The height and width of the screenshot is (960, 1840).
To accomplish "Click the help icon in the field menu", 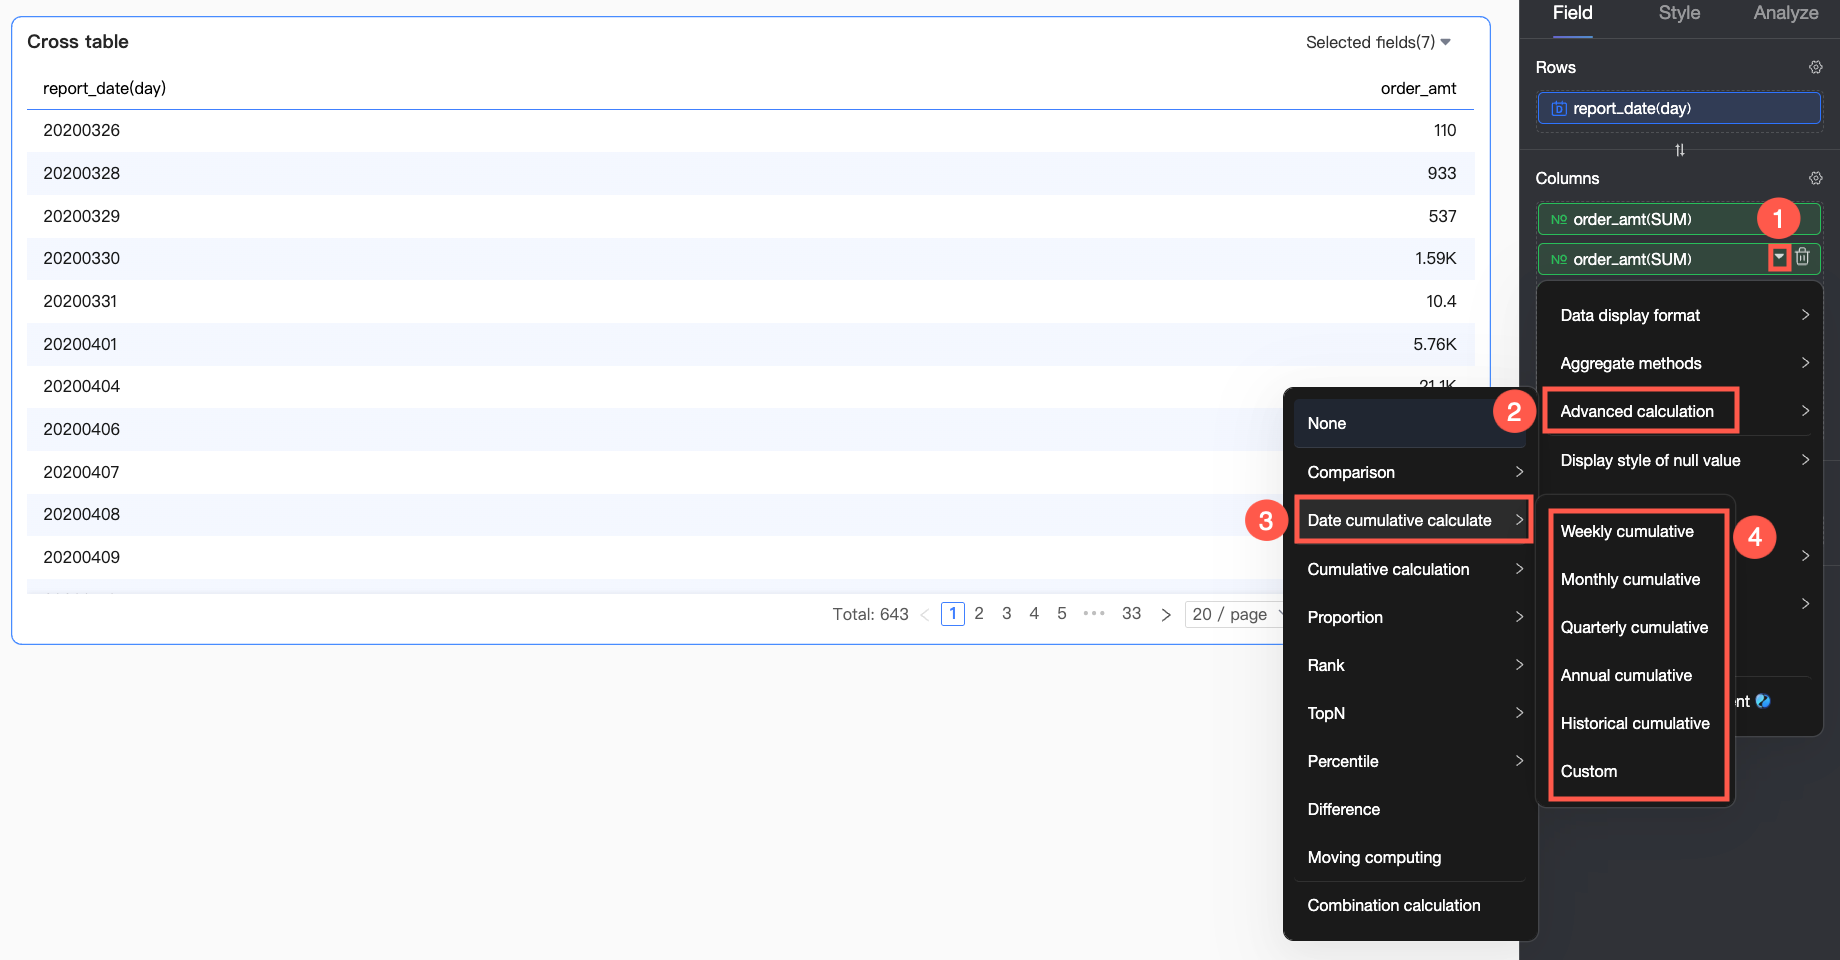I will tap(1763, 701).
